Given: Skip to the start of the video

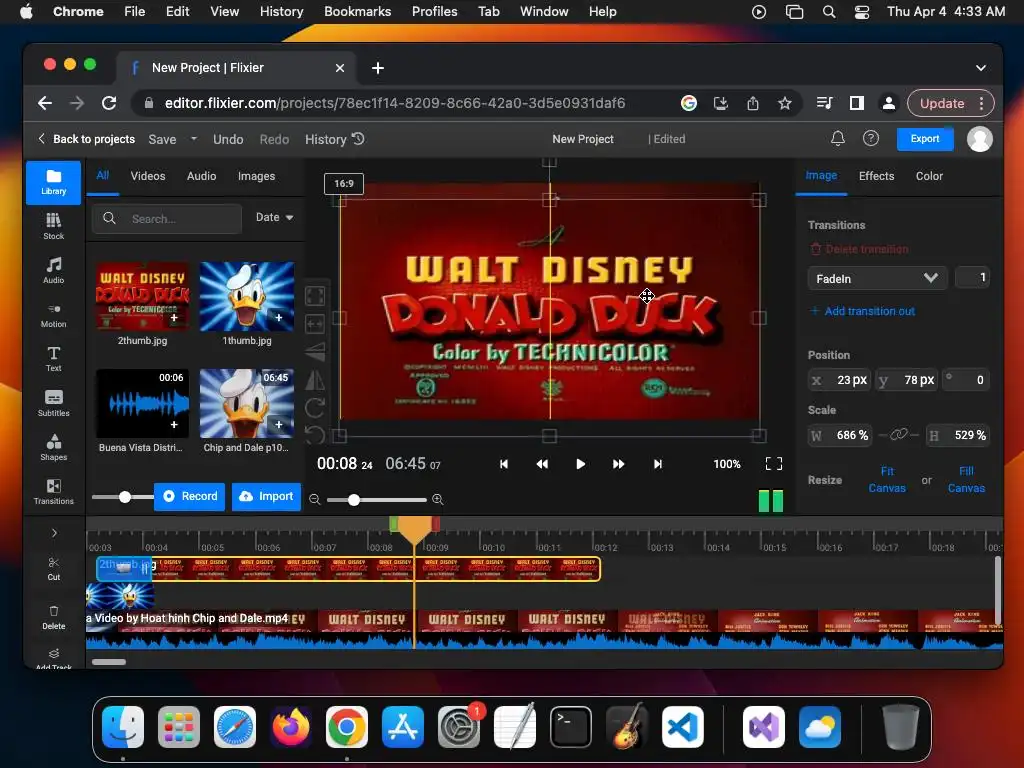Looking at the screenshot, I should [x=504, y=464].
